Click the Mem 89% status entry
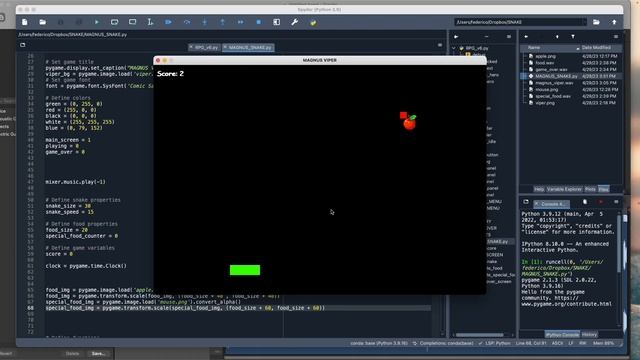640x360 pixels. (603, 343)
